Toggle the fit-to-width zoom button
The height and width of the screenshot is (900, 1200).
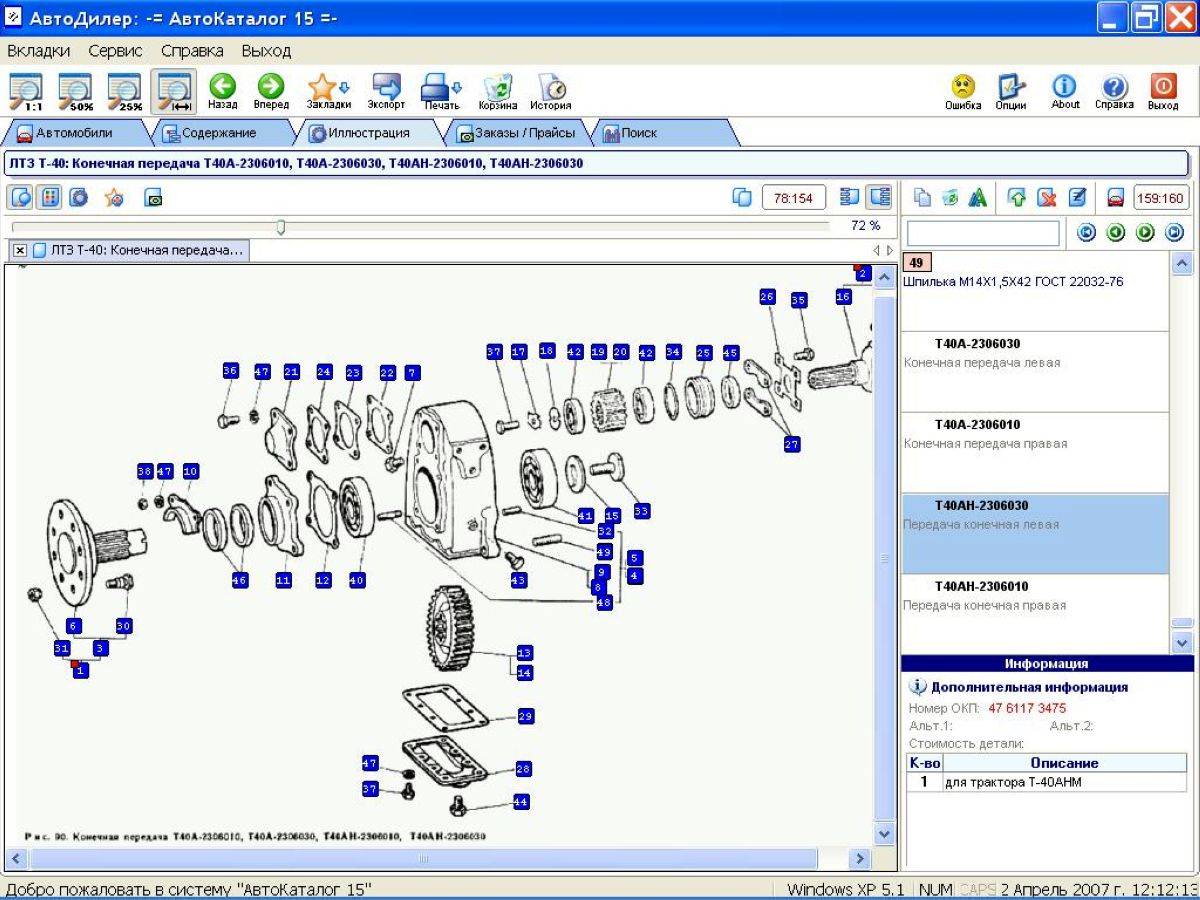174,91
